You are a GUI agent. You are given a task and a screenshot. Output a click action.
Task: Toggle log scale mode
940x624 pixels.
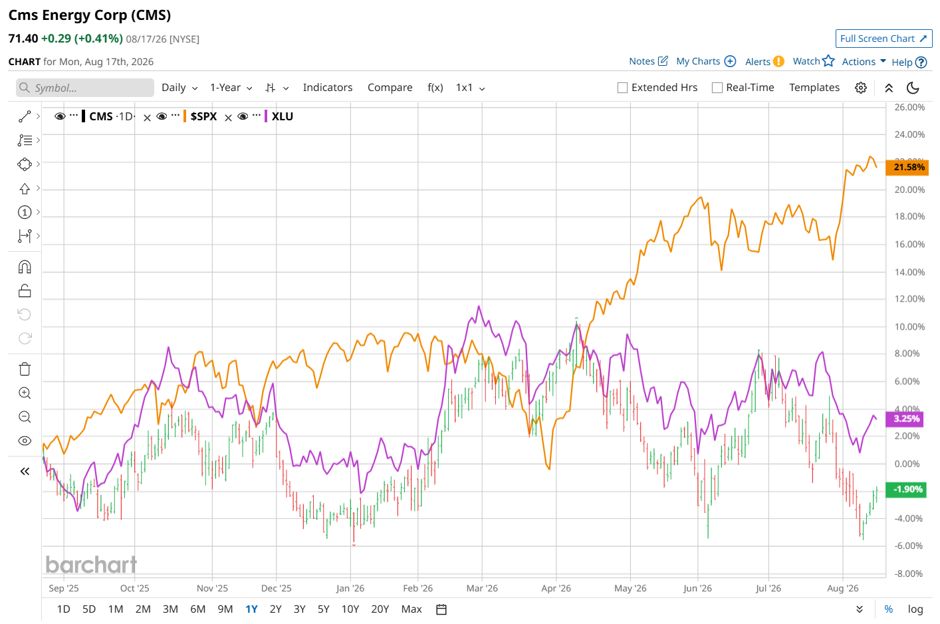pyautogui.click(x=915, y=609)
